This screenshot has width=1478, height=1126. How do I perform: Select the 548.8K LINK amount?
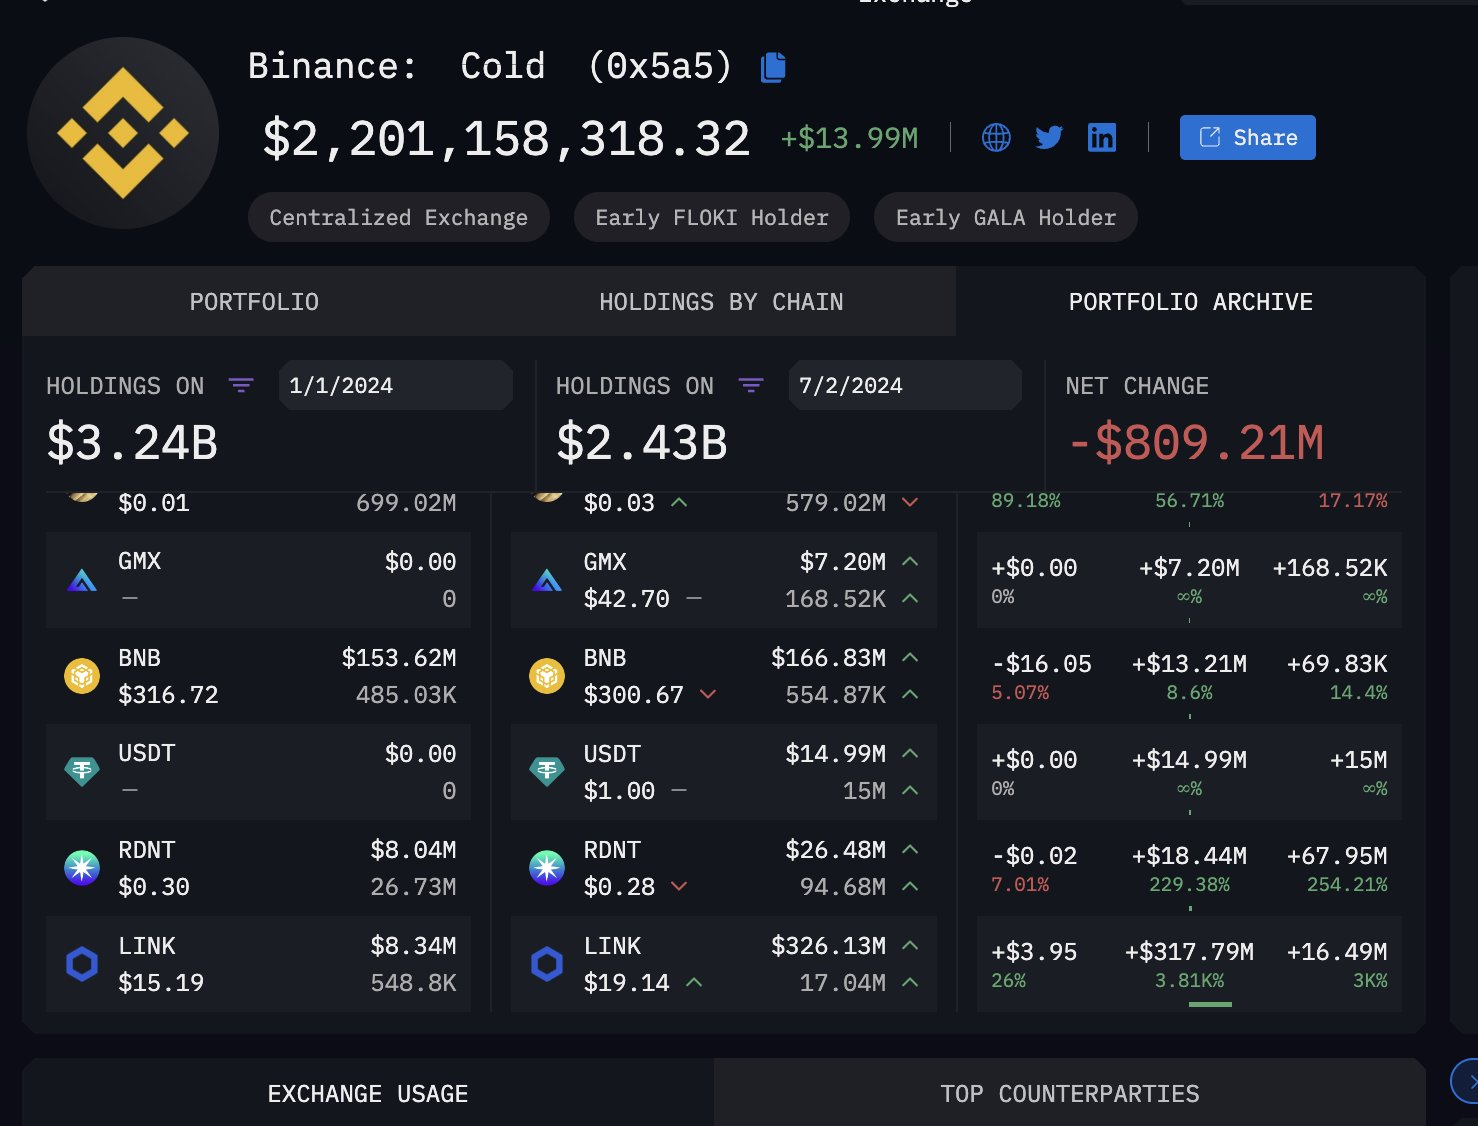click(413, 983)
